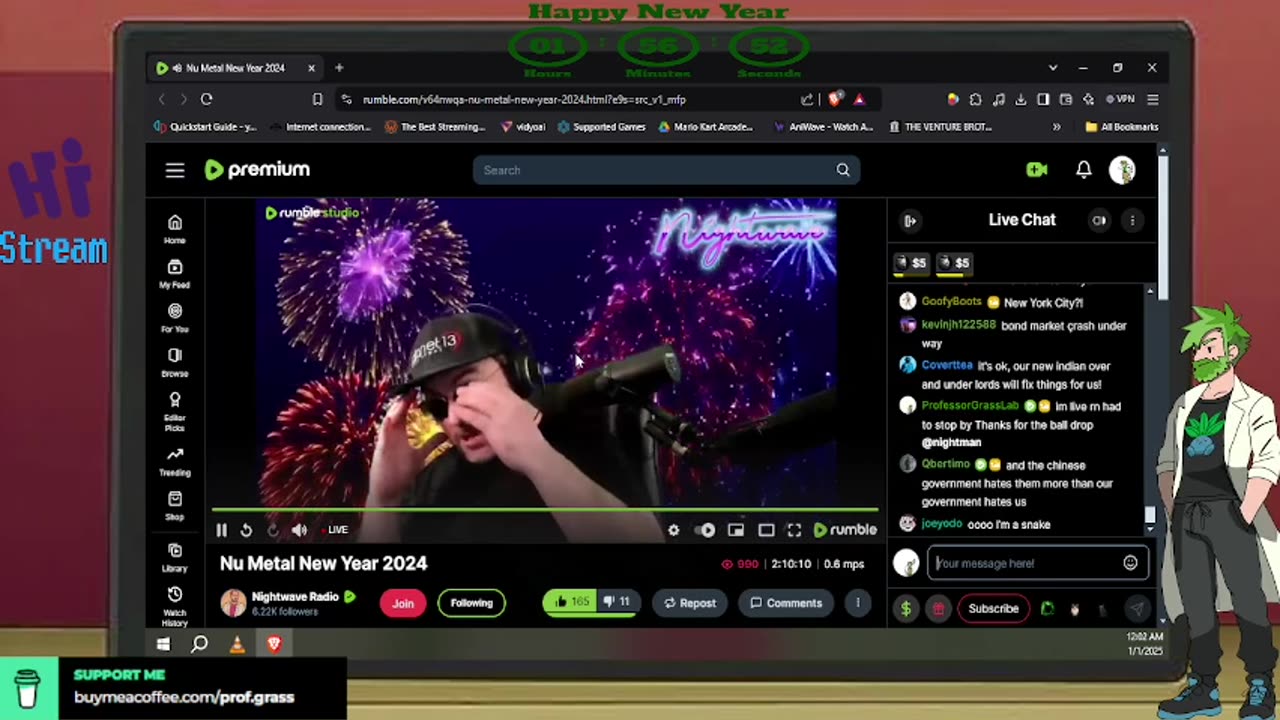The height and width of the screenshot is (720, 1280).
Task: Click the green dollar rant icon
Action: 906,609
